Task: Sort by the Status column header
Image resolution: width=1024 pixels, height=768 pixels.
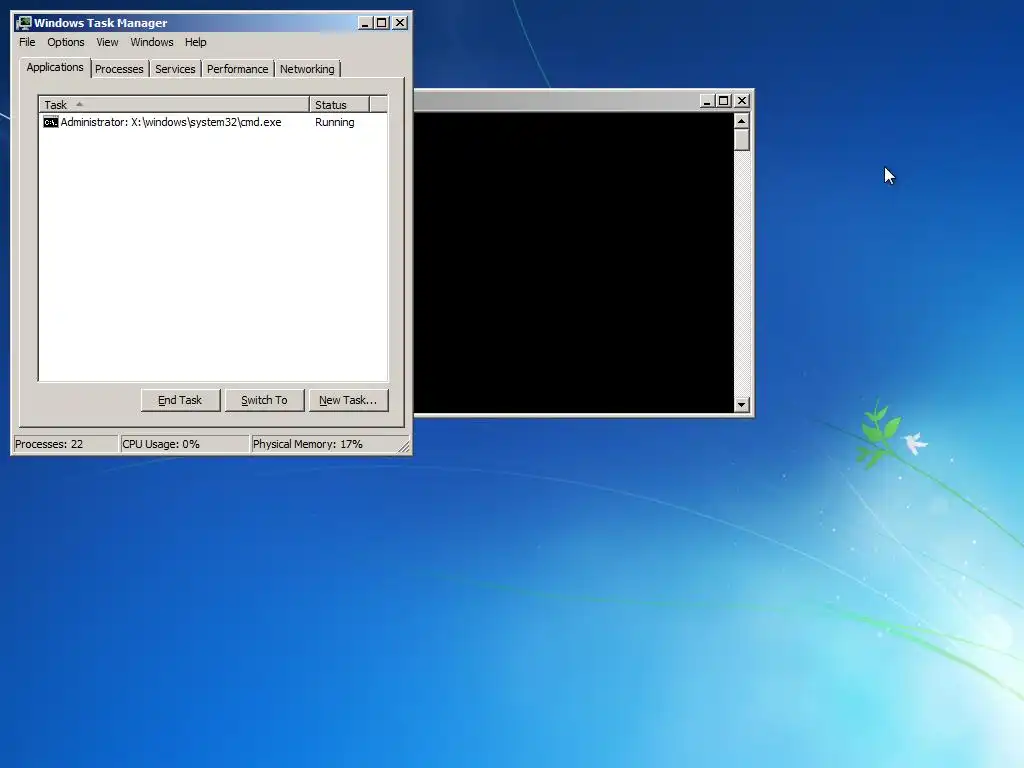Action: point(339,104)
